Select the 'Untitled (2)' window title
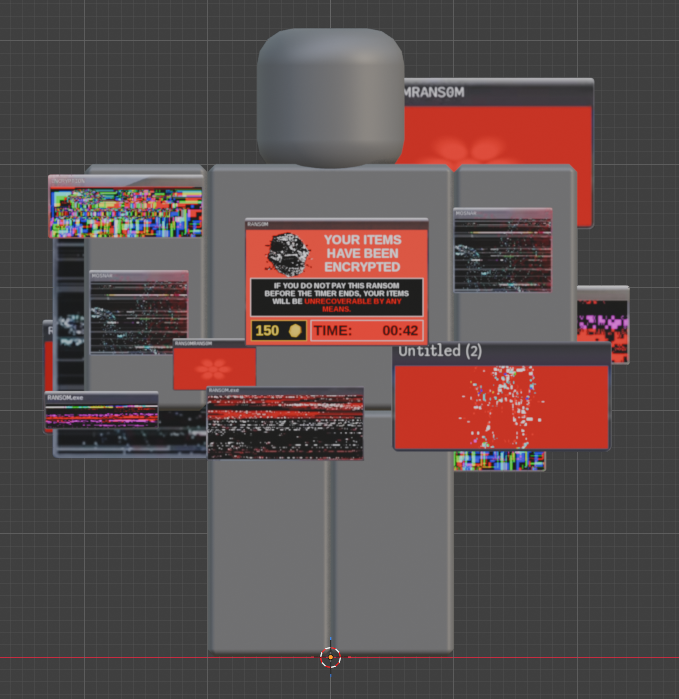Viewport: 679px width, 699px height. tap(440, 351)
